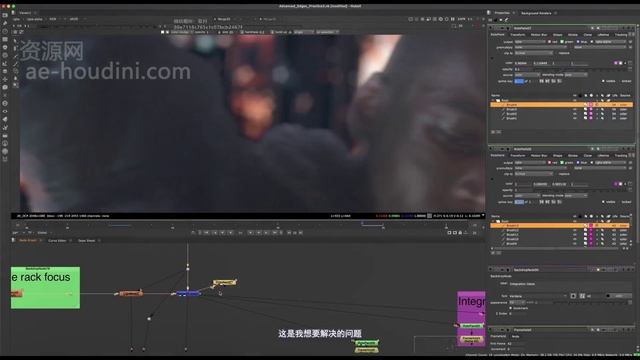Select the green rack focus backdrop
The height and width of the screenshot is (360, 640).
[45, 287]
